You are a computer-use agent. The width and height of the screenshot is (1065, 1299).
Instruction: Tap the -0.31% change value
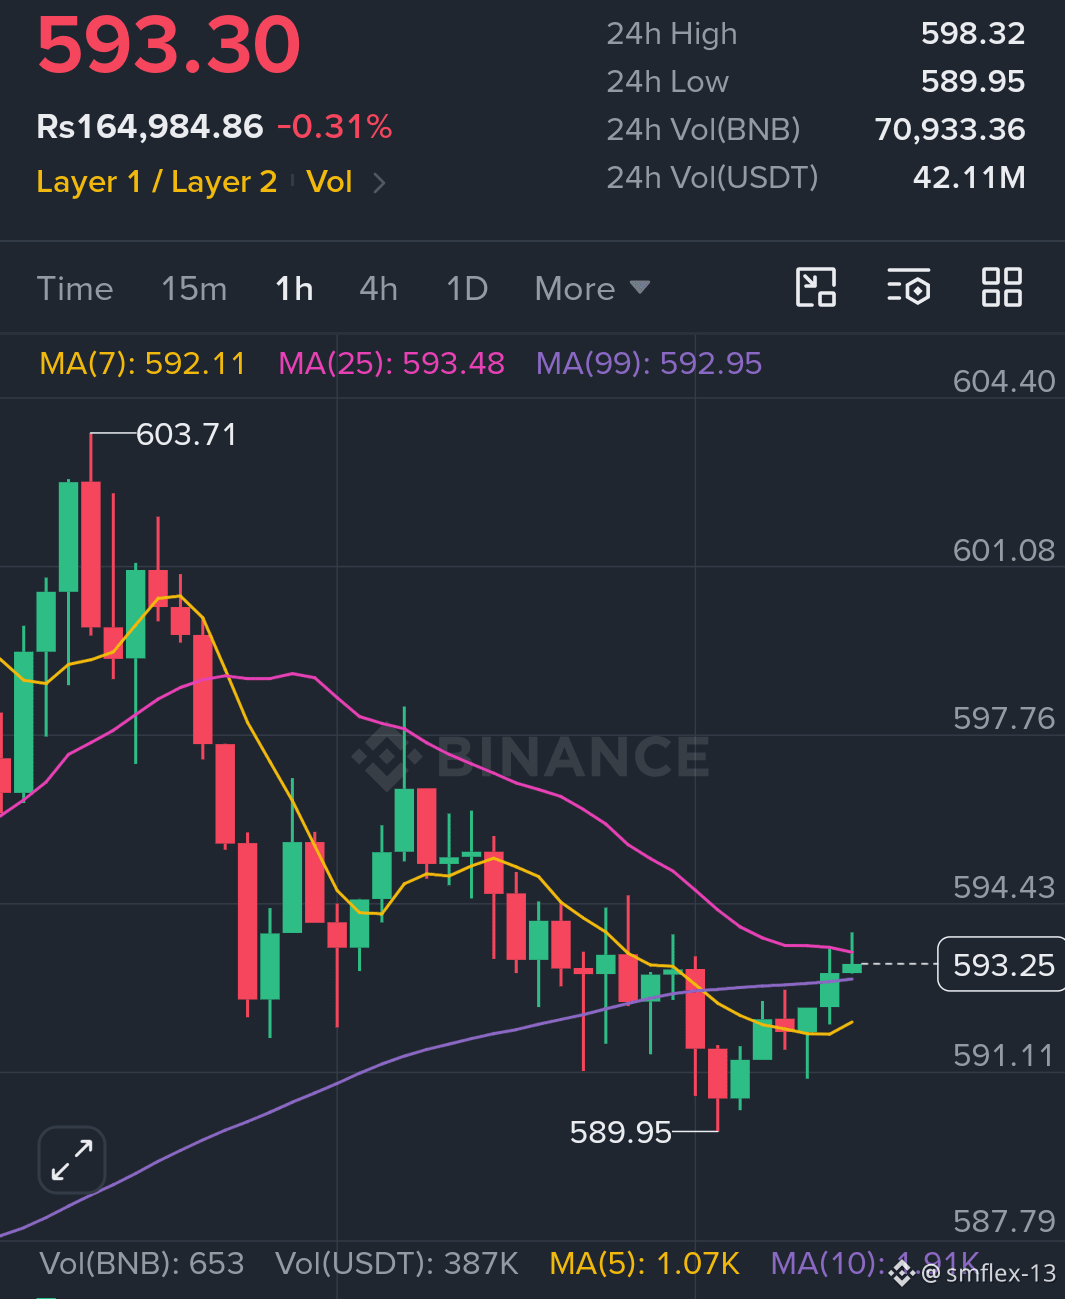335,127
